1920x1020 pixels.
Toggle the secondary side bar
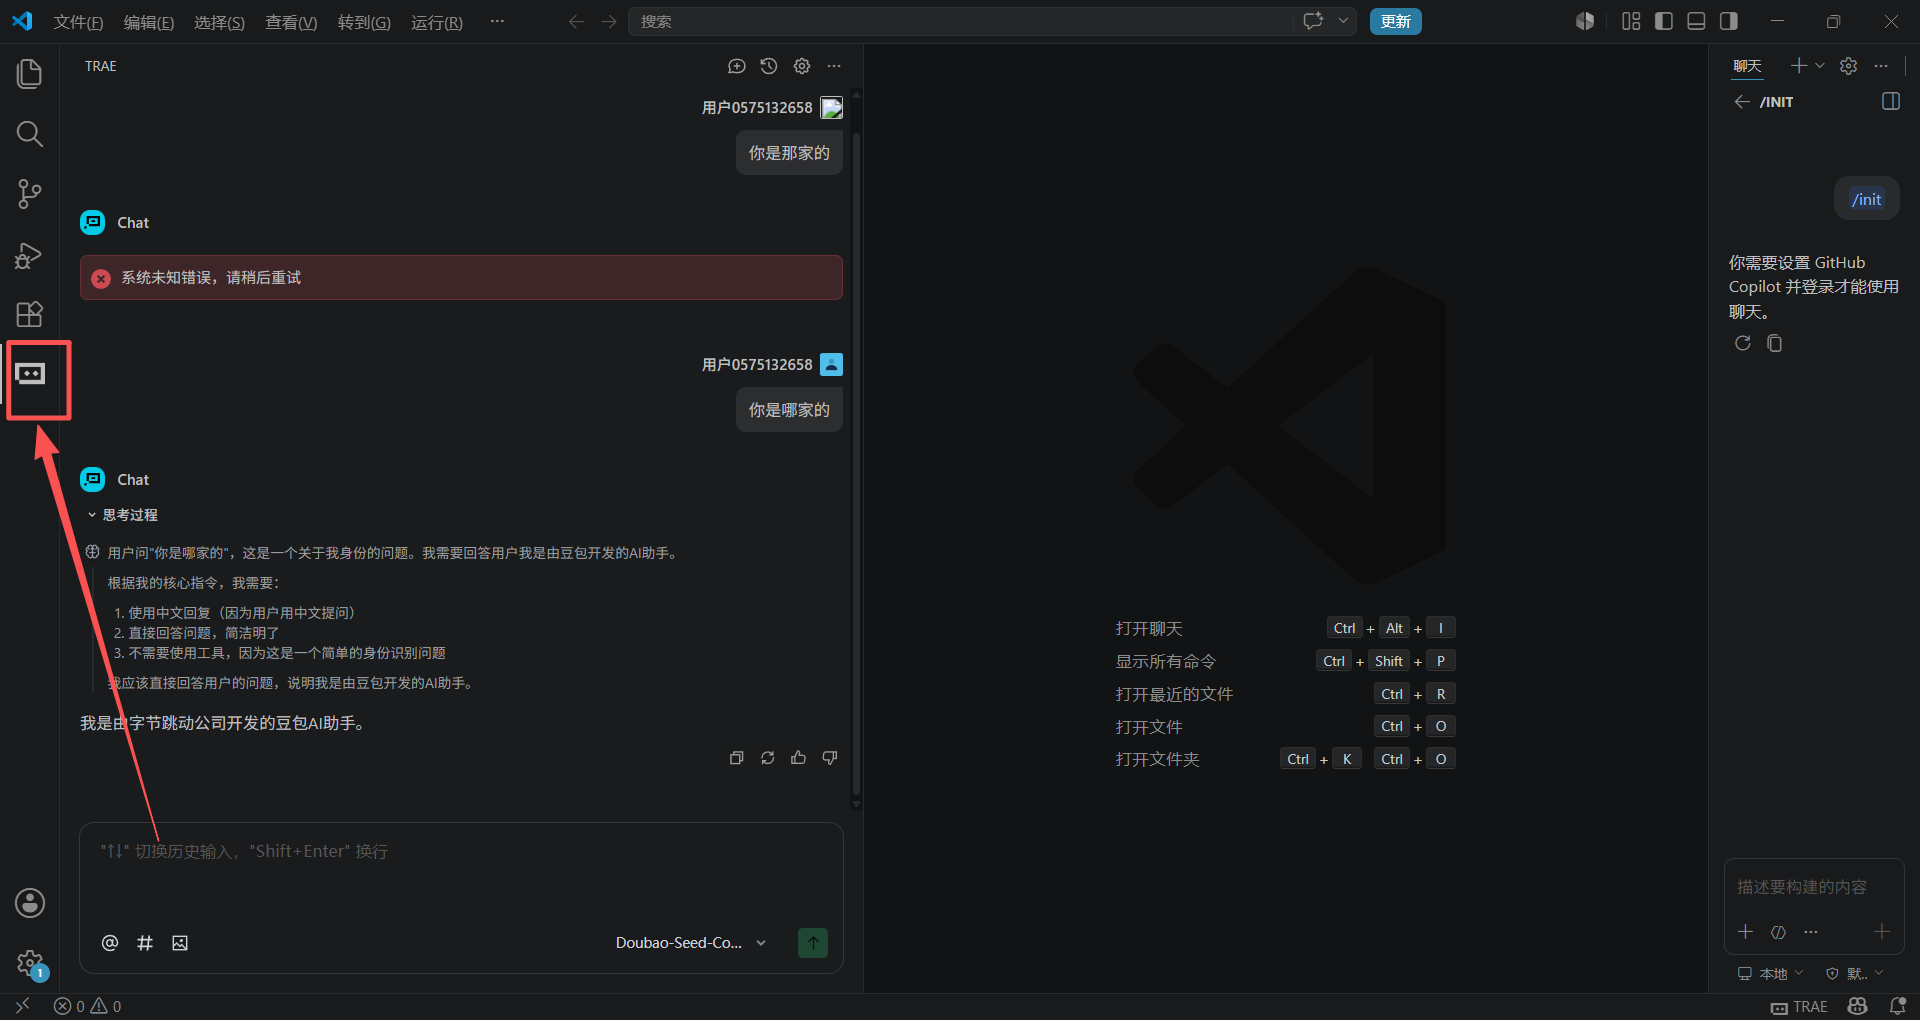point(1728,21)
